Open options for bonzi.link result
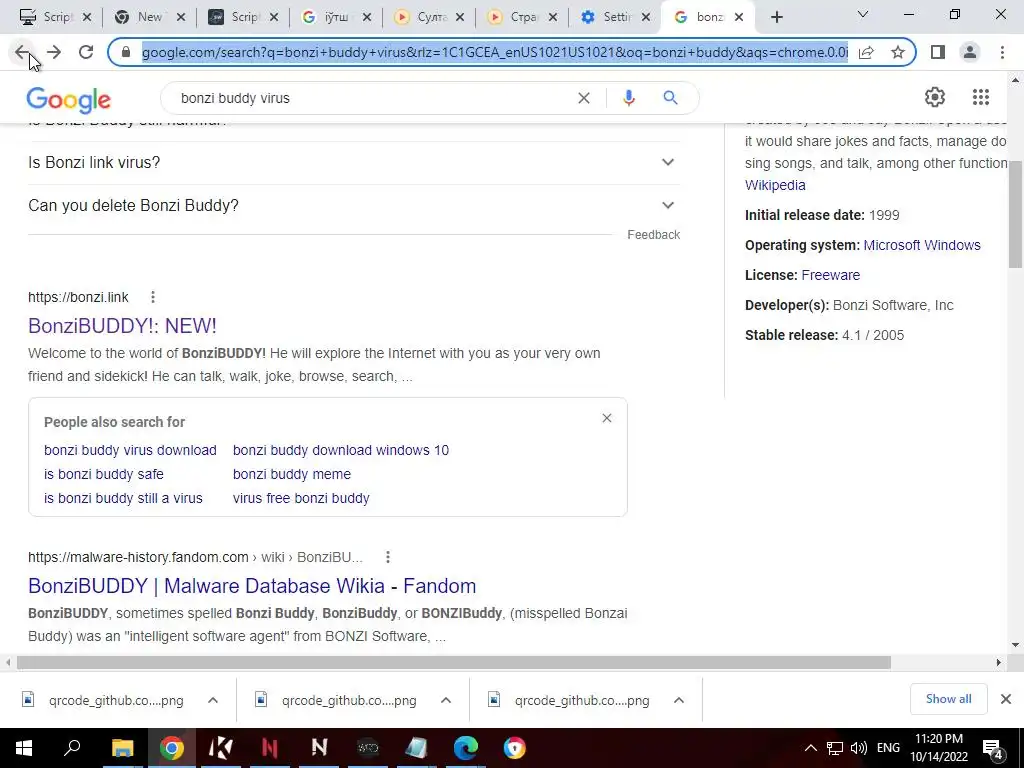Viewport: 1024px width, 768px height. 153,297
